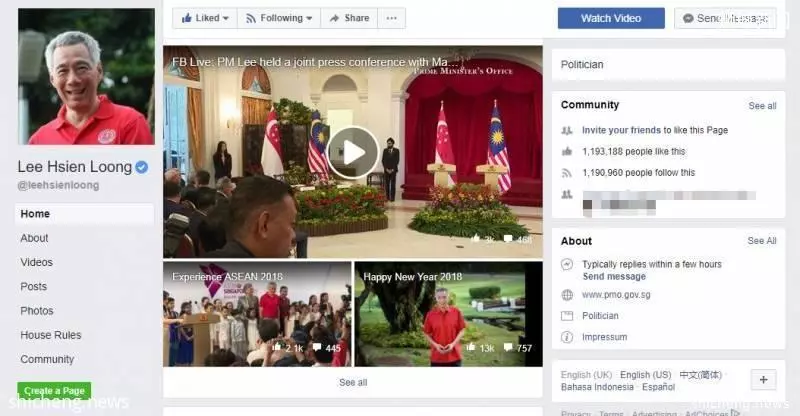
Task: Click the feed icon in Following button
Action: pos(251,18)
